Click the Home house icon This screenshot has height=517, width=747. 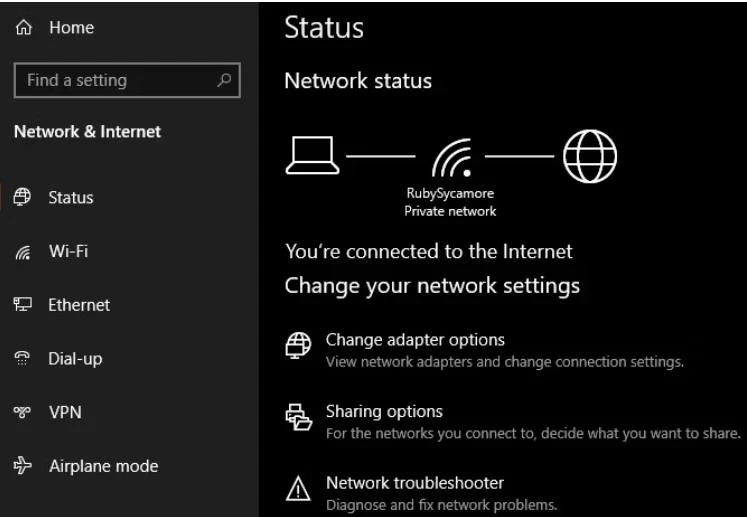click(x=23, y=28)
